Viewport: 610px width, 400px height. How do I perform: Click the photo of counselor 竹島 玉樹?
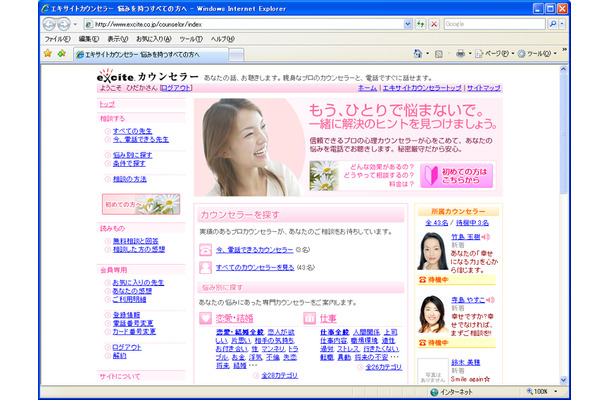(x=433, y=251)
